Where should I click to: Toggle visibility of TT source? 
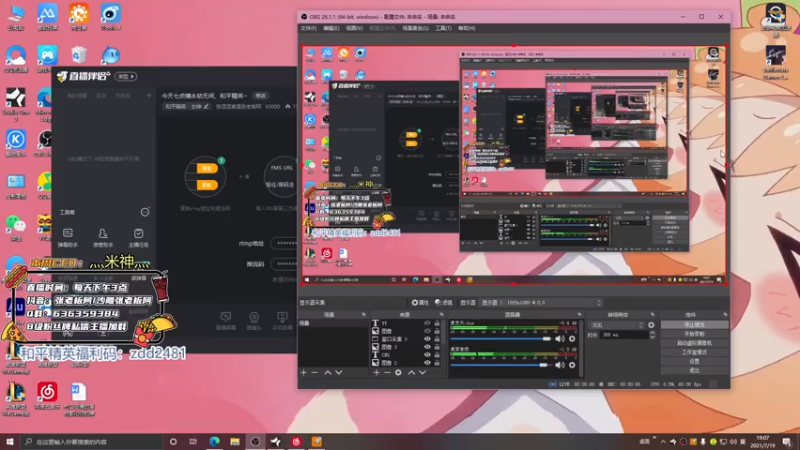(427, 323)
